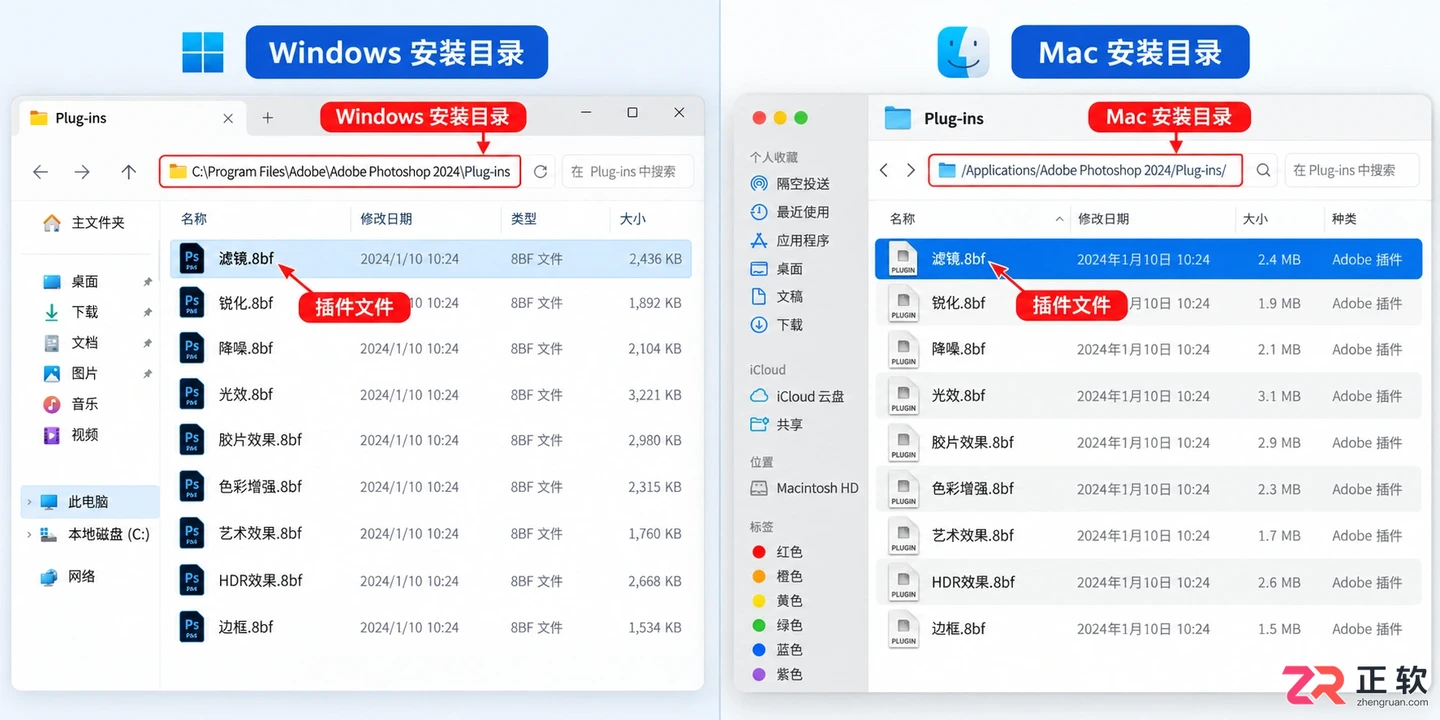This screenshot has width=1440, height=720.
Task: Sort Windows list by 大小 column
Action: tap(633, 219)
